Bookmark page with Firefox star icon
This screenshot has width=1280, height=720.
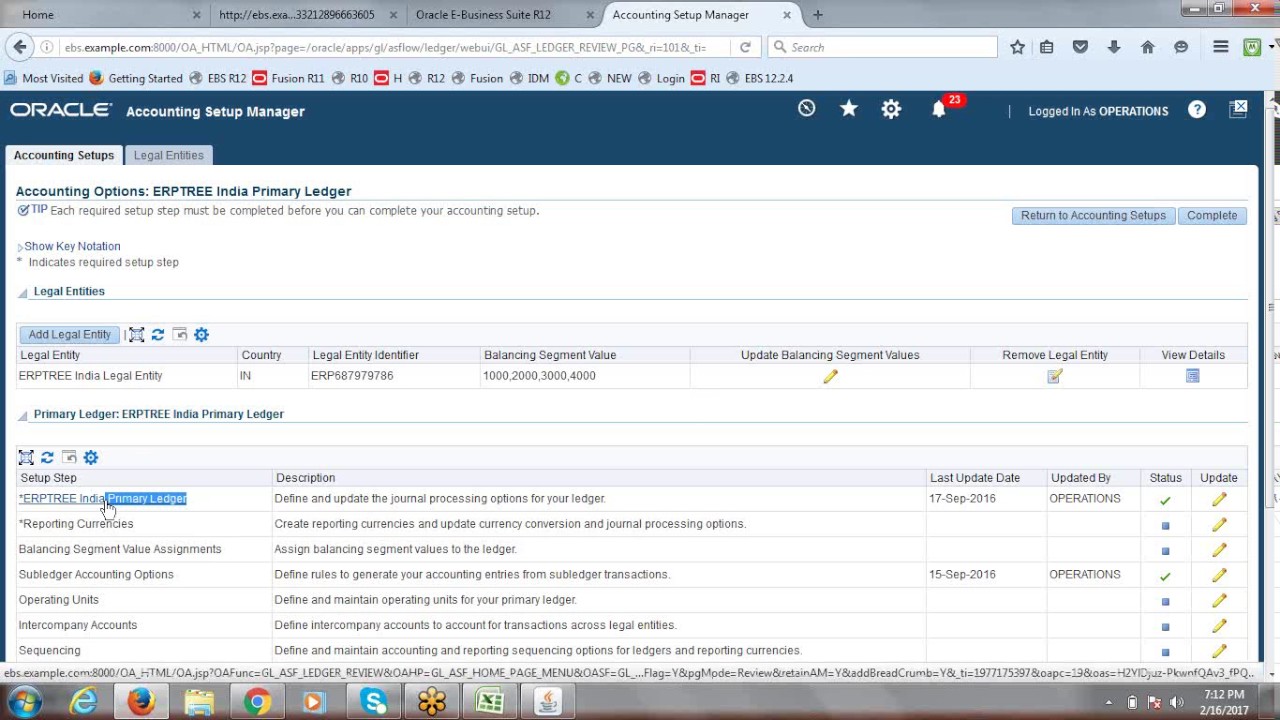coord(1017,47)
